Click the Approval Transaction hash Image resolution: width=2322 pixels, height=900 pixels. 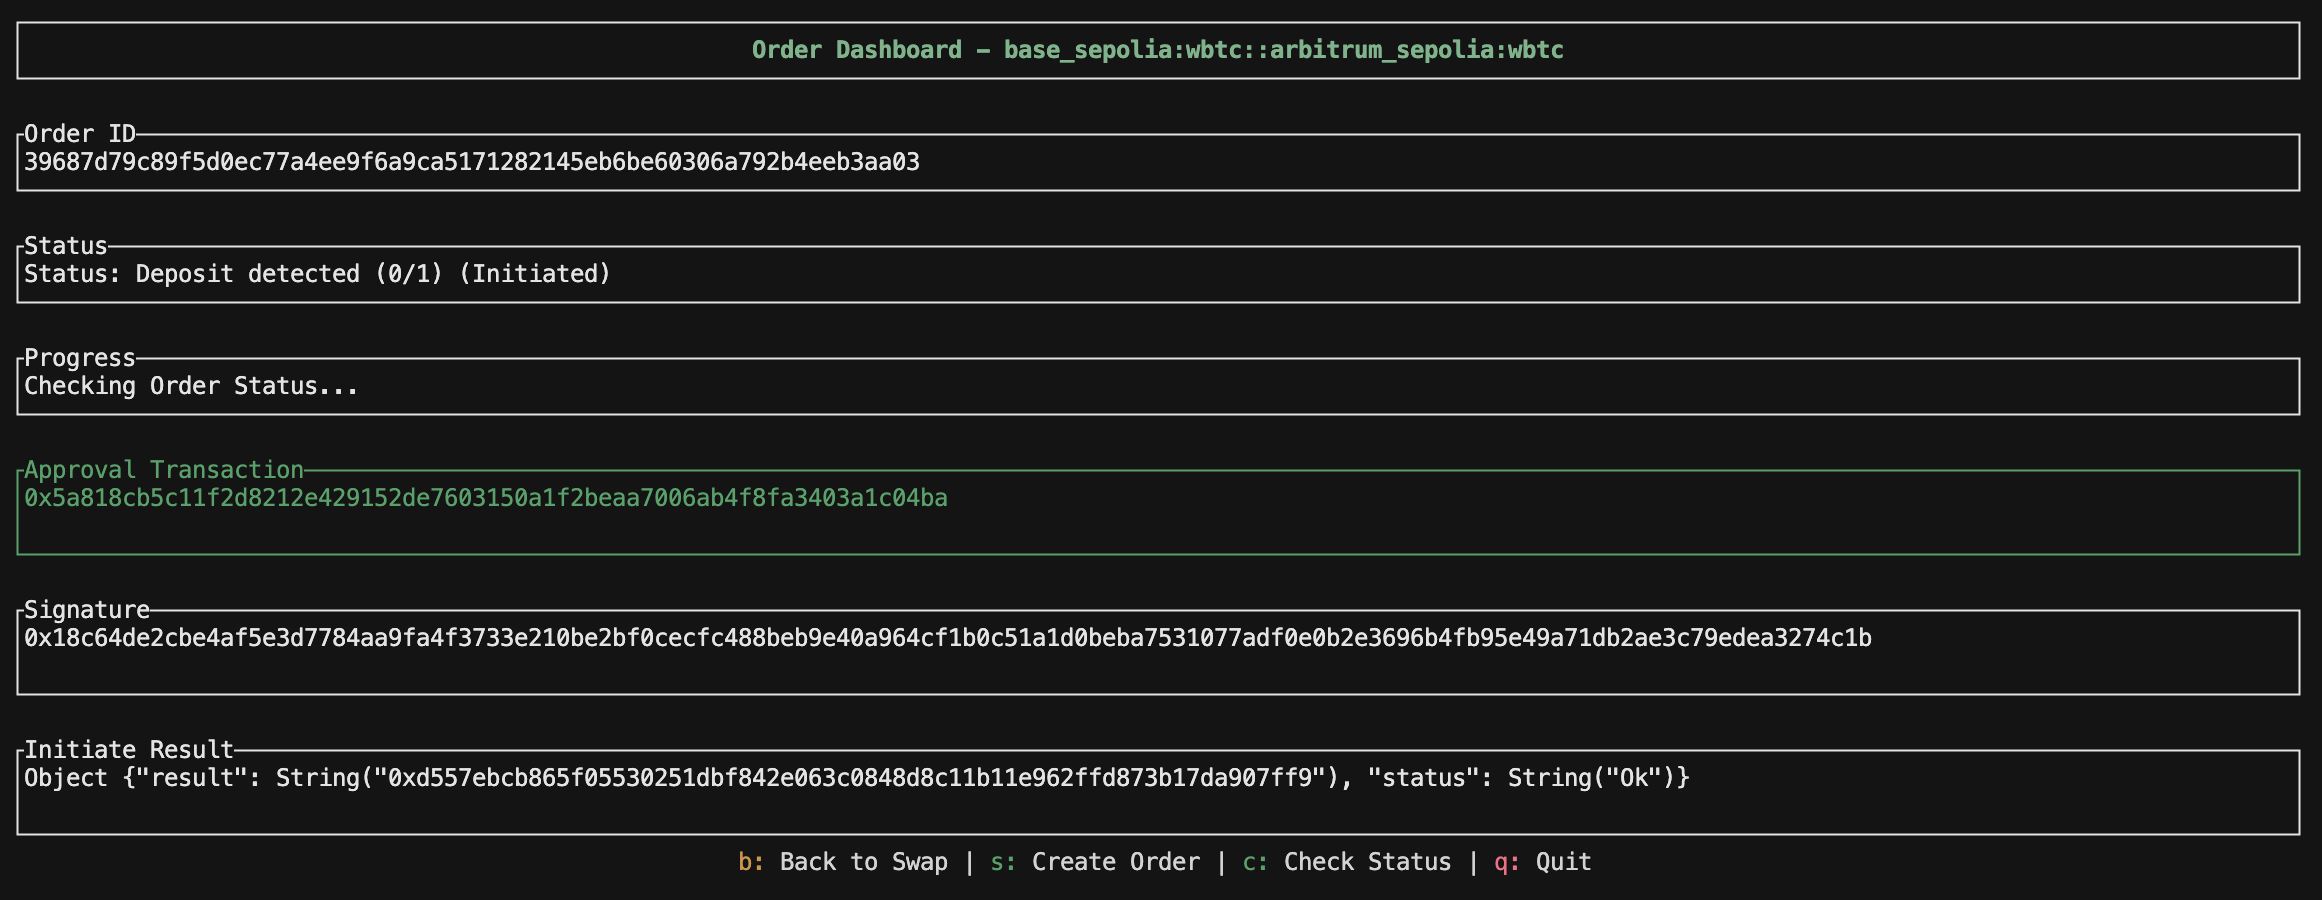click(x=486, y=498)
